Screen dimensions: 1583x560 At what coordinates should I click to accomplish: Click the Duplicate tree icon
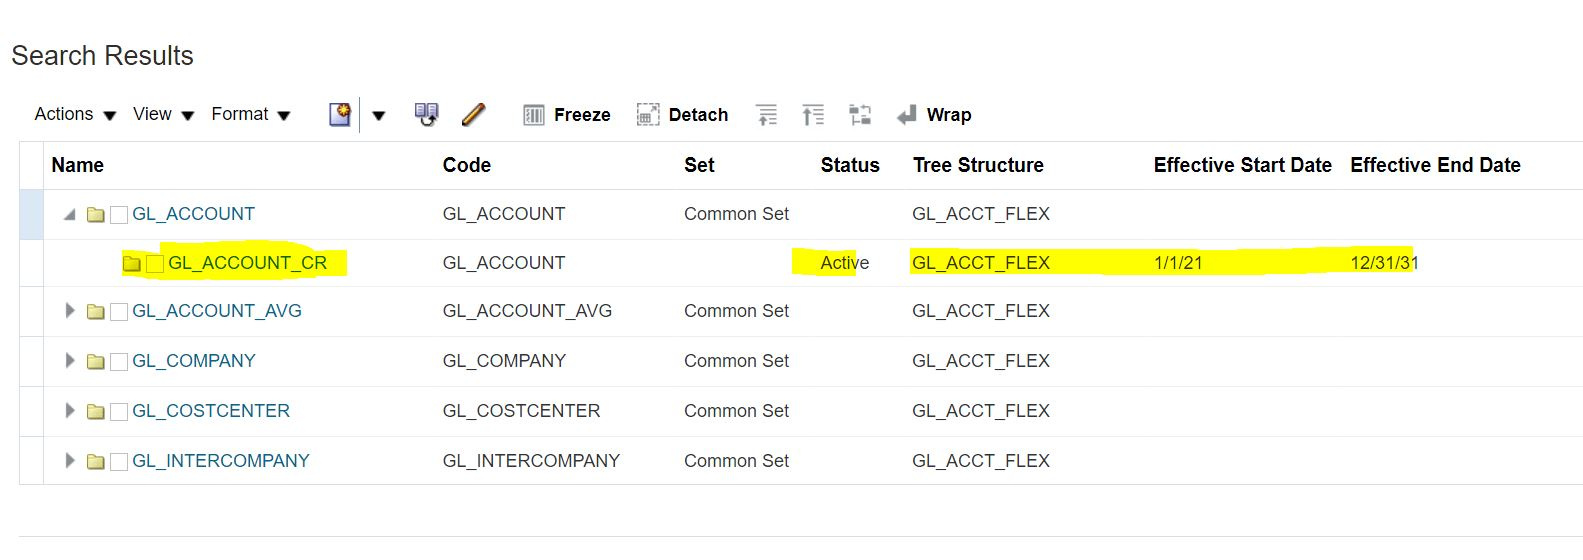[x=427, y=114]
